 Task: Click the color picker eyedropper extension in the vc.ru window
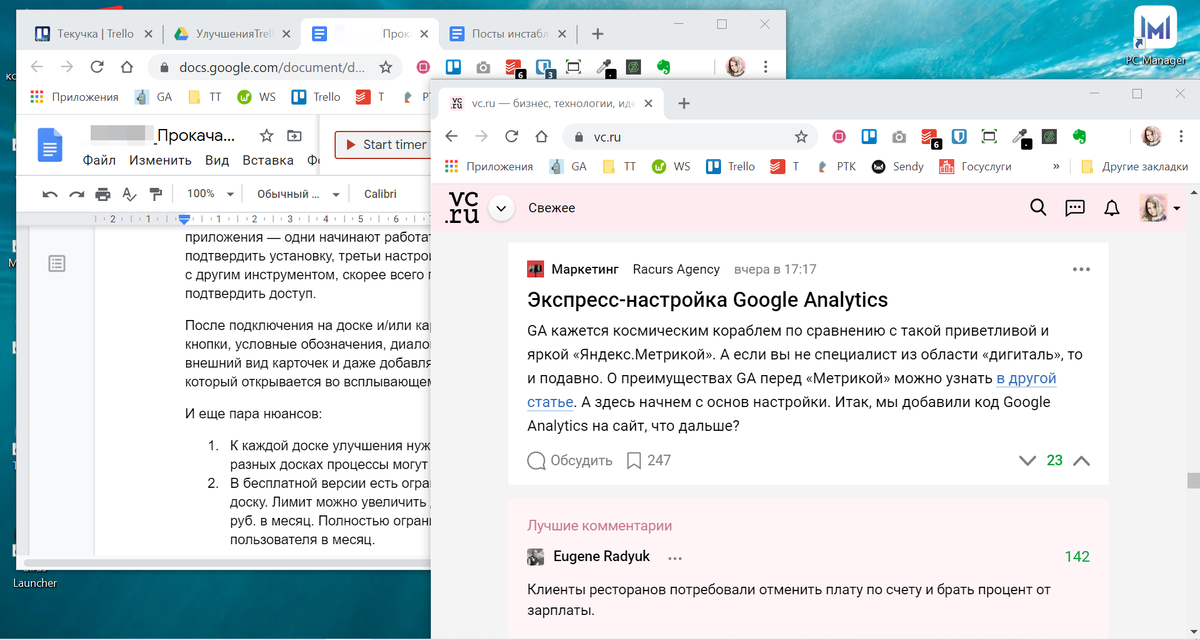click(x=1020, y=137)
